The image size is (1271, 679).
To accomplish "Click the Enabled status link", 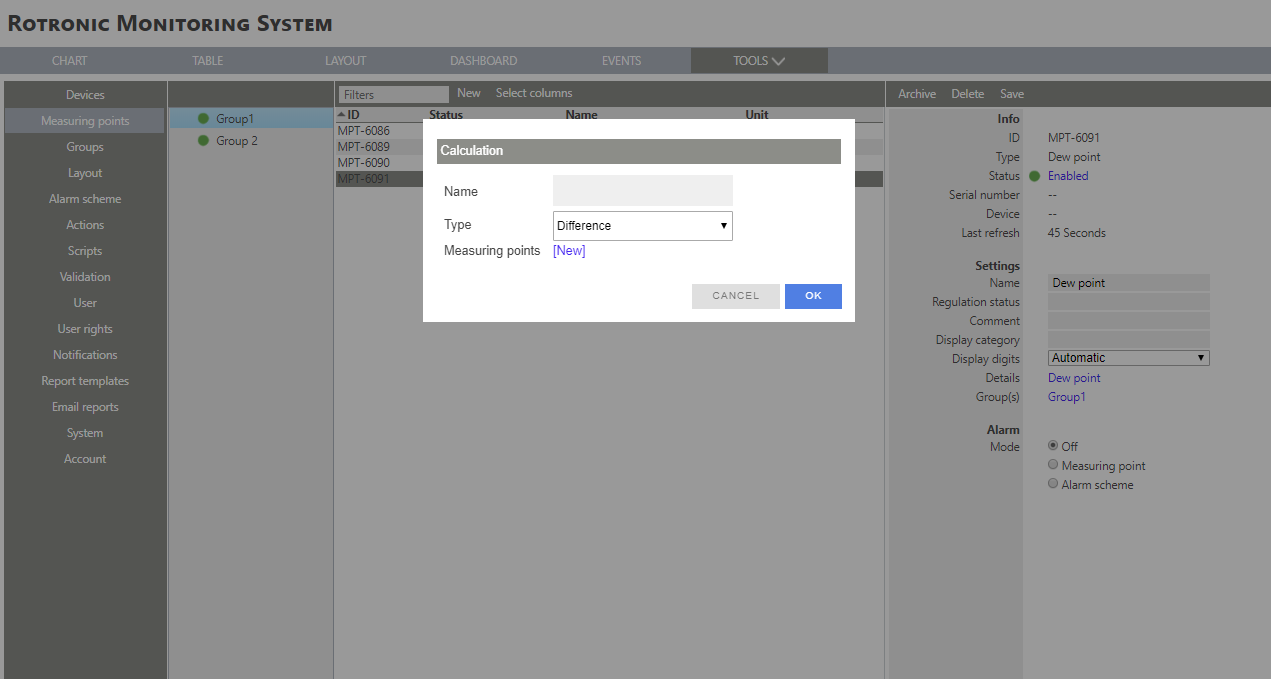I will (1068, 176).
